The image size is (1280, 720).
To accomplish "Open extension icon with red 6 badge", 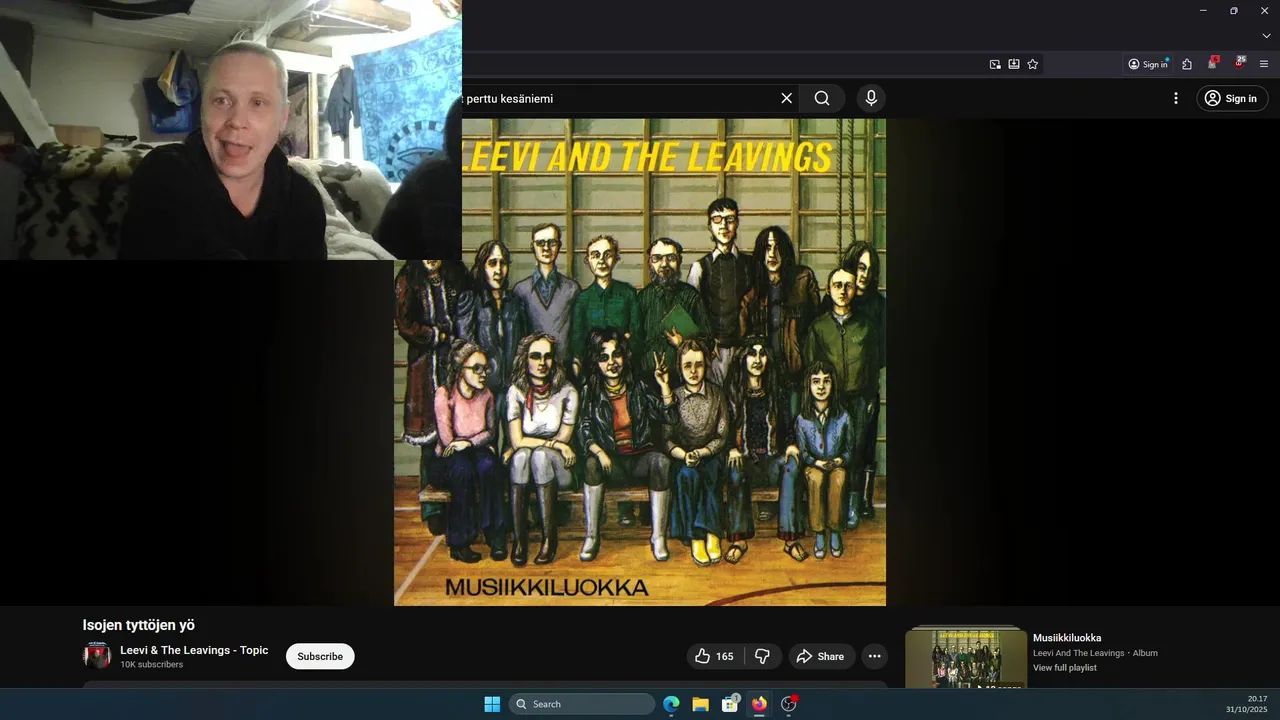I will (1213, 63).
